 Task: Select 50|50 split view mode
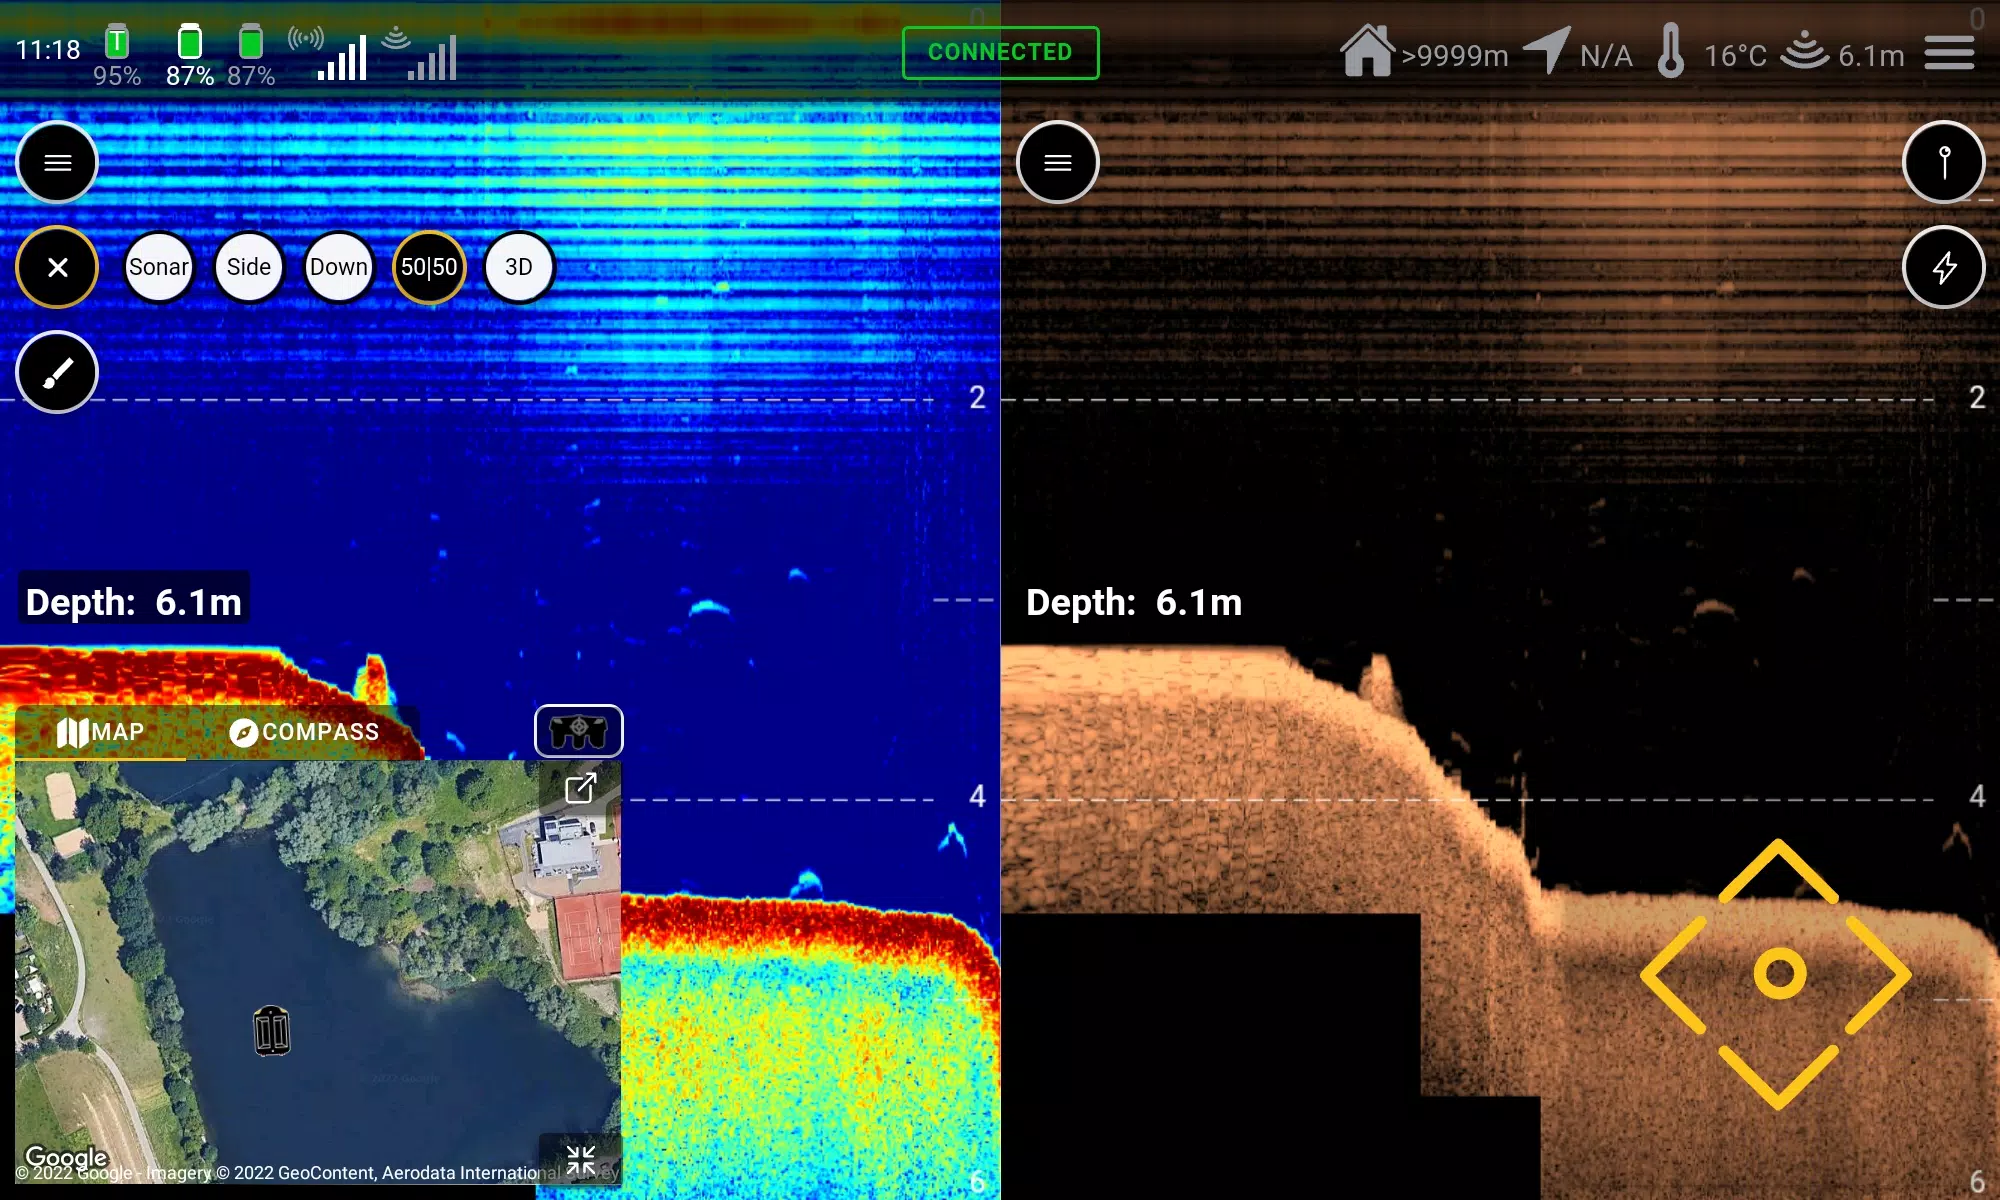[427, 267]
